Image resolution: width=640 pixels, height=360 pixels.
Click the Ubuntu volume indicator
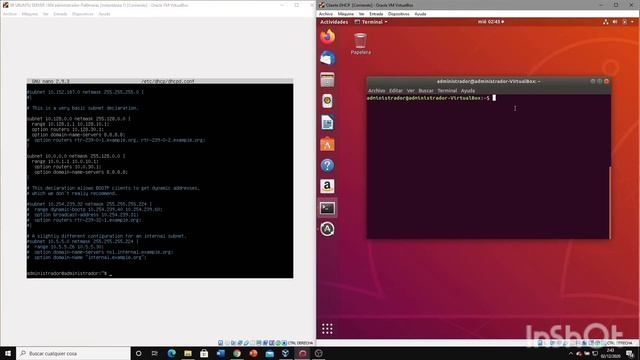point(615,22)
